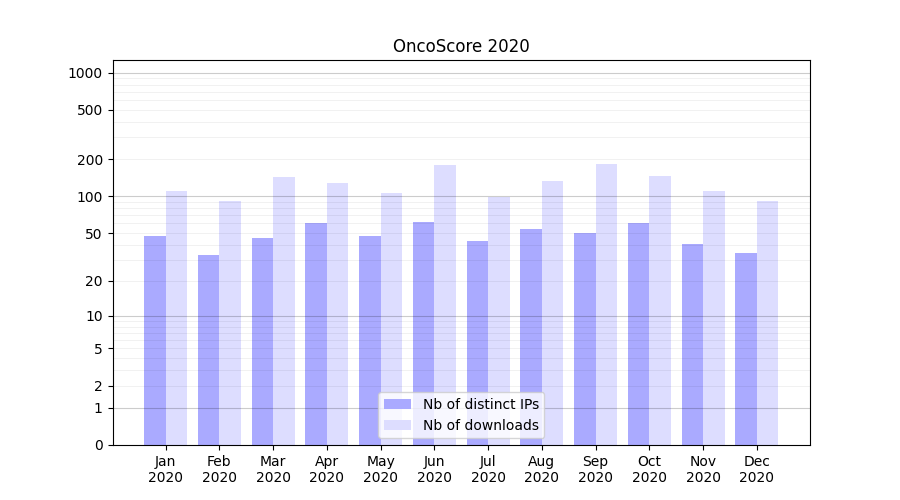Select the Nov 2020 x-axis label
900x500 pixels.
703,469
